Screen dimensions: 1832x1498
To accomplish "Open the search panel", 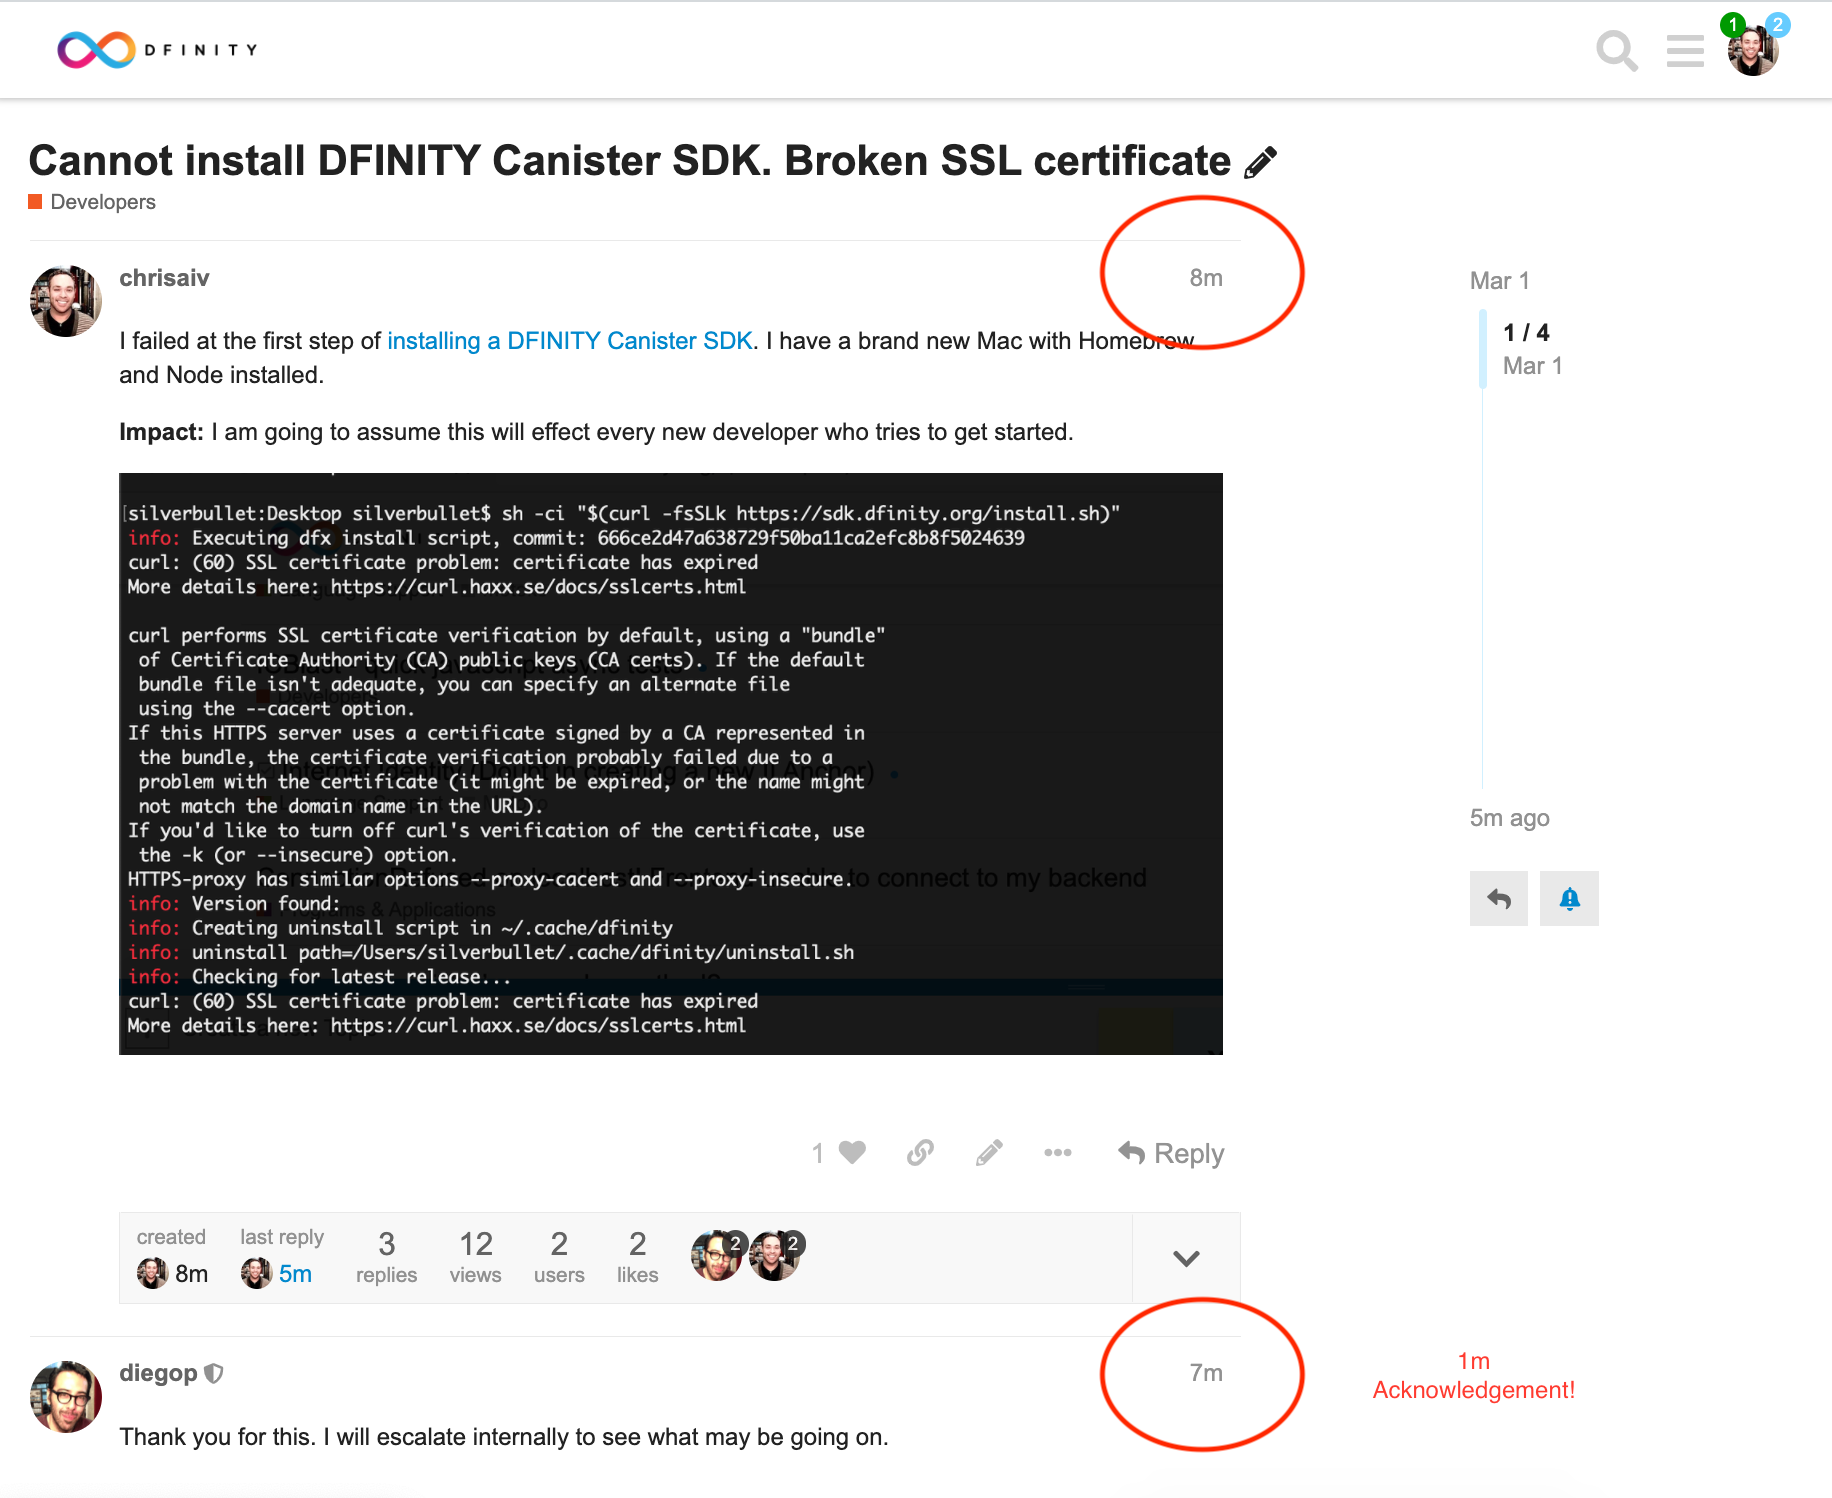I will pyautogui.click(x=1616, y=51).
